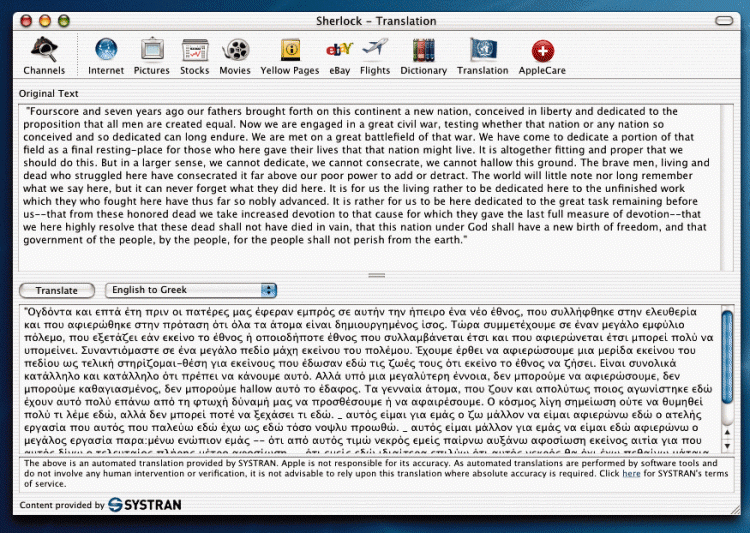
Task: Select the Translation flag icon
Action: click(483, 50)
